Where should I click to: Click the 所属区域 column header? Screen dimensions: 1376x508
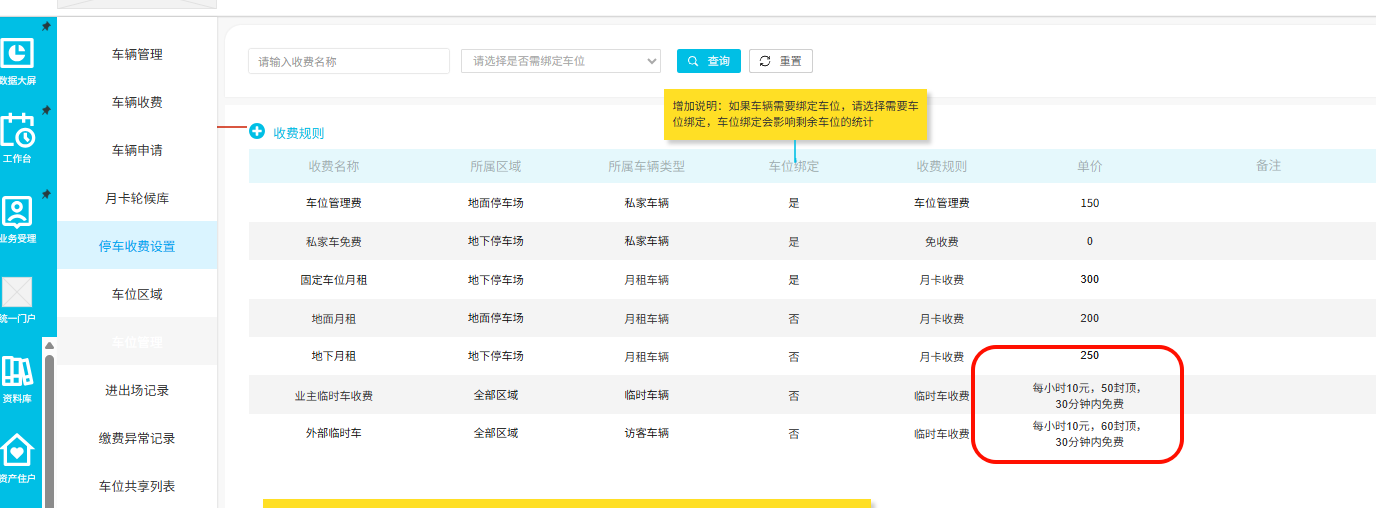coord(496,166)
